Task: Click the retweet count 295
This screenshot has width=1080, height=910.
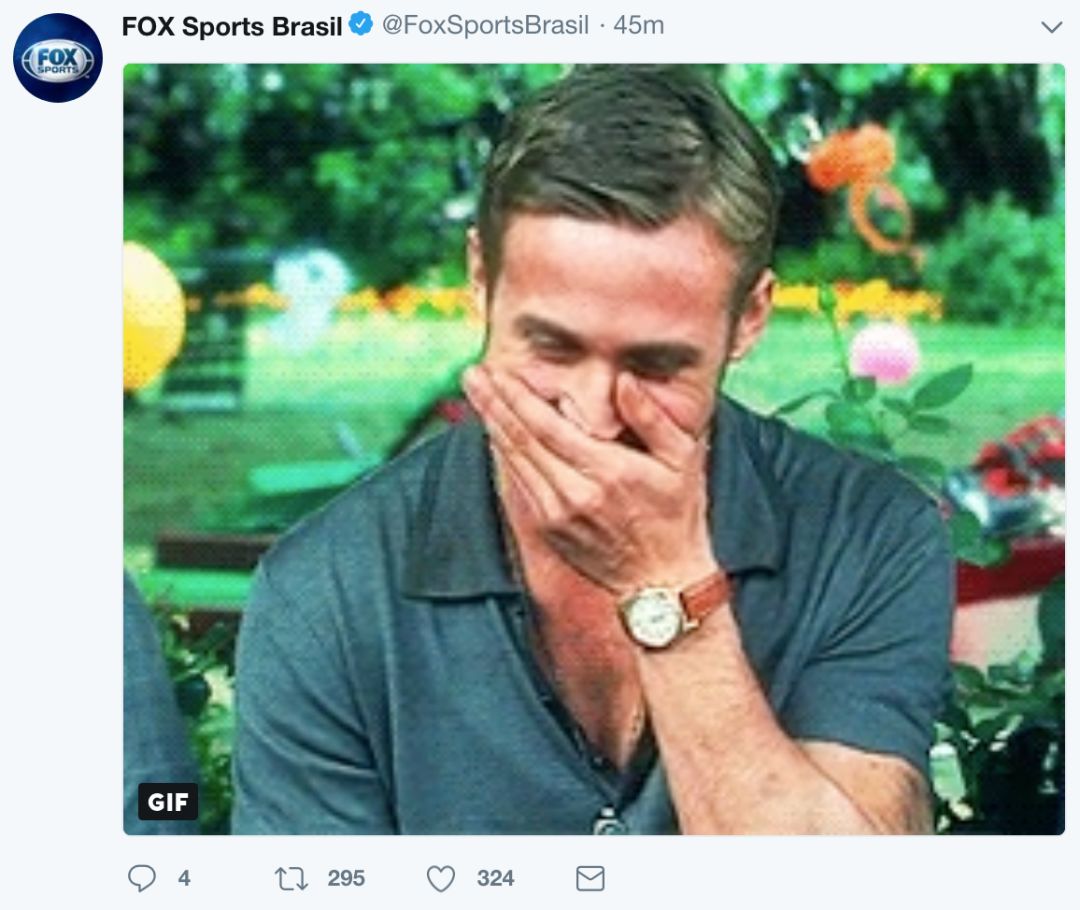Action: pyautogui.click(x=346, y=878)
